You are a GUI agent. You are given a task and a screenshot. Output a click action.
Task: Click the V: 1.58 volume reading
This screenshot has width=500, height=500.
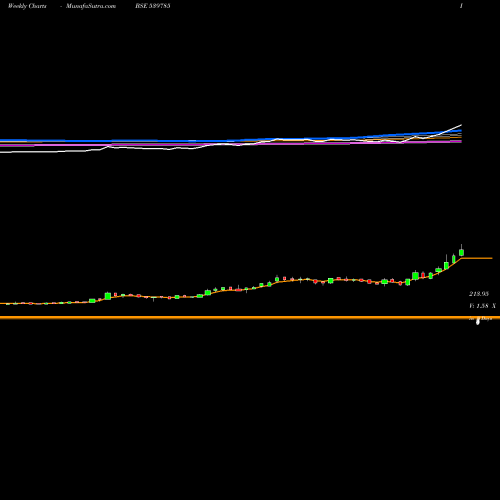479,306
